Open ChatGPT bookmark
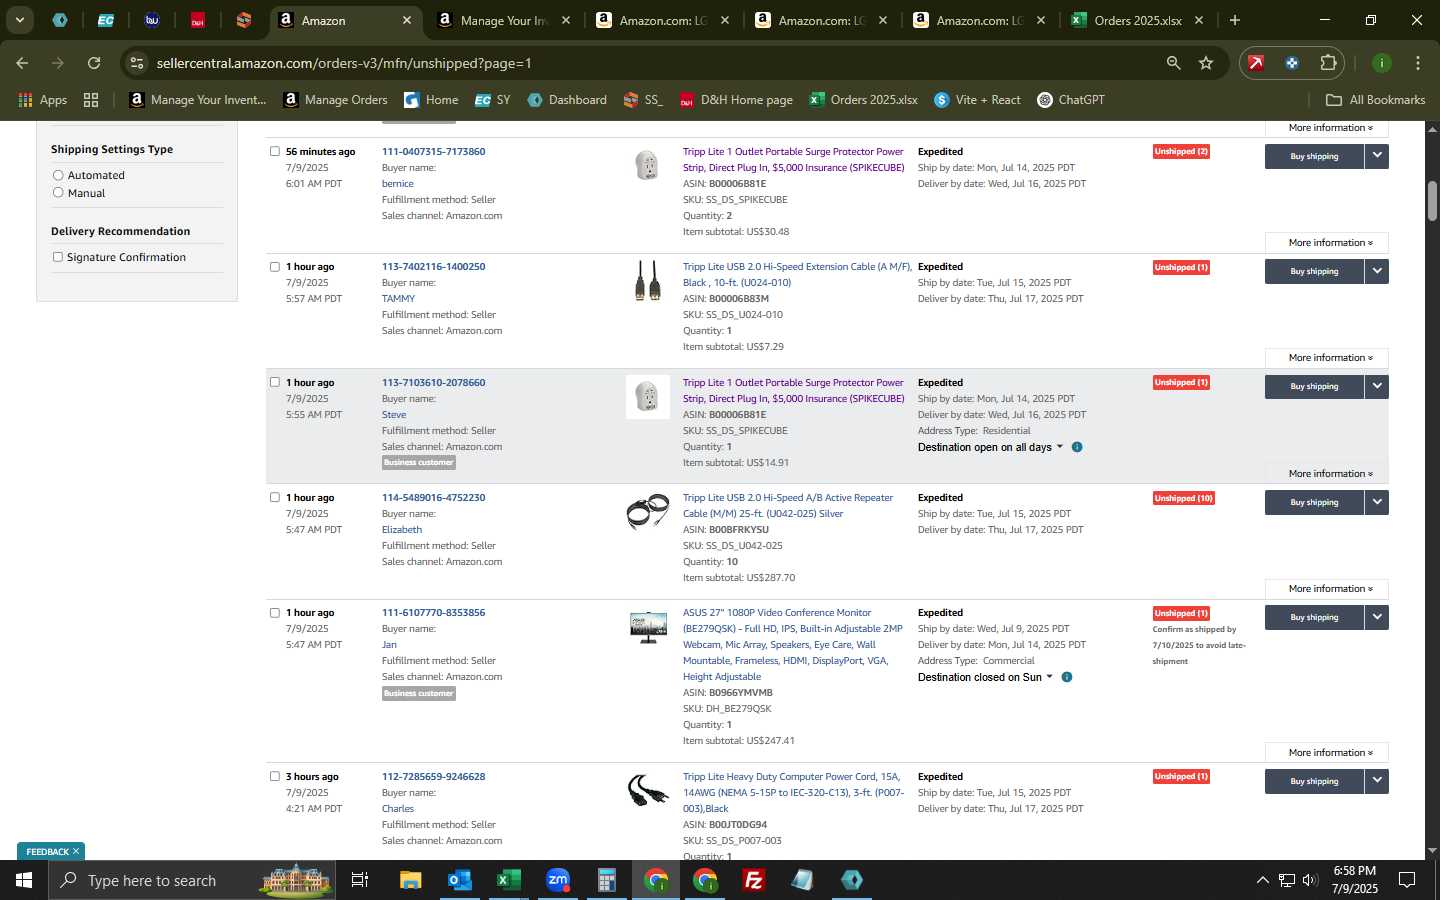 (x=1071, y=100)
